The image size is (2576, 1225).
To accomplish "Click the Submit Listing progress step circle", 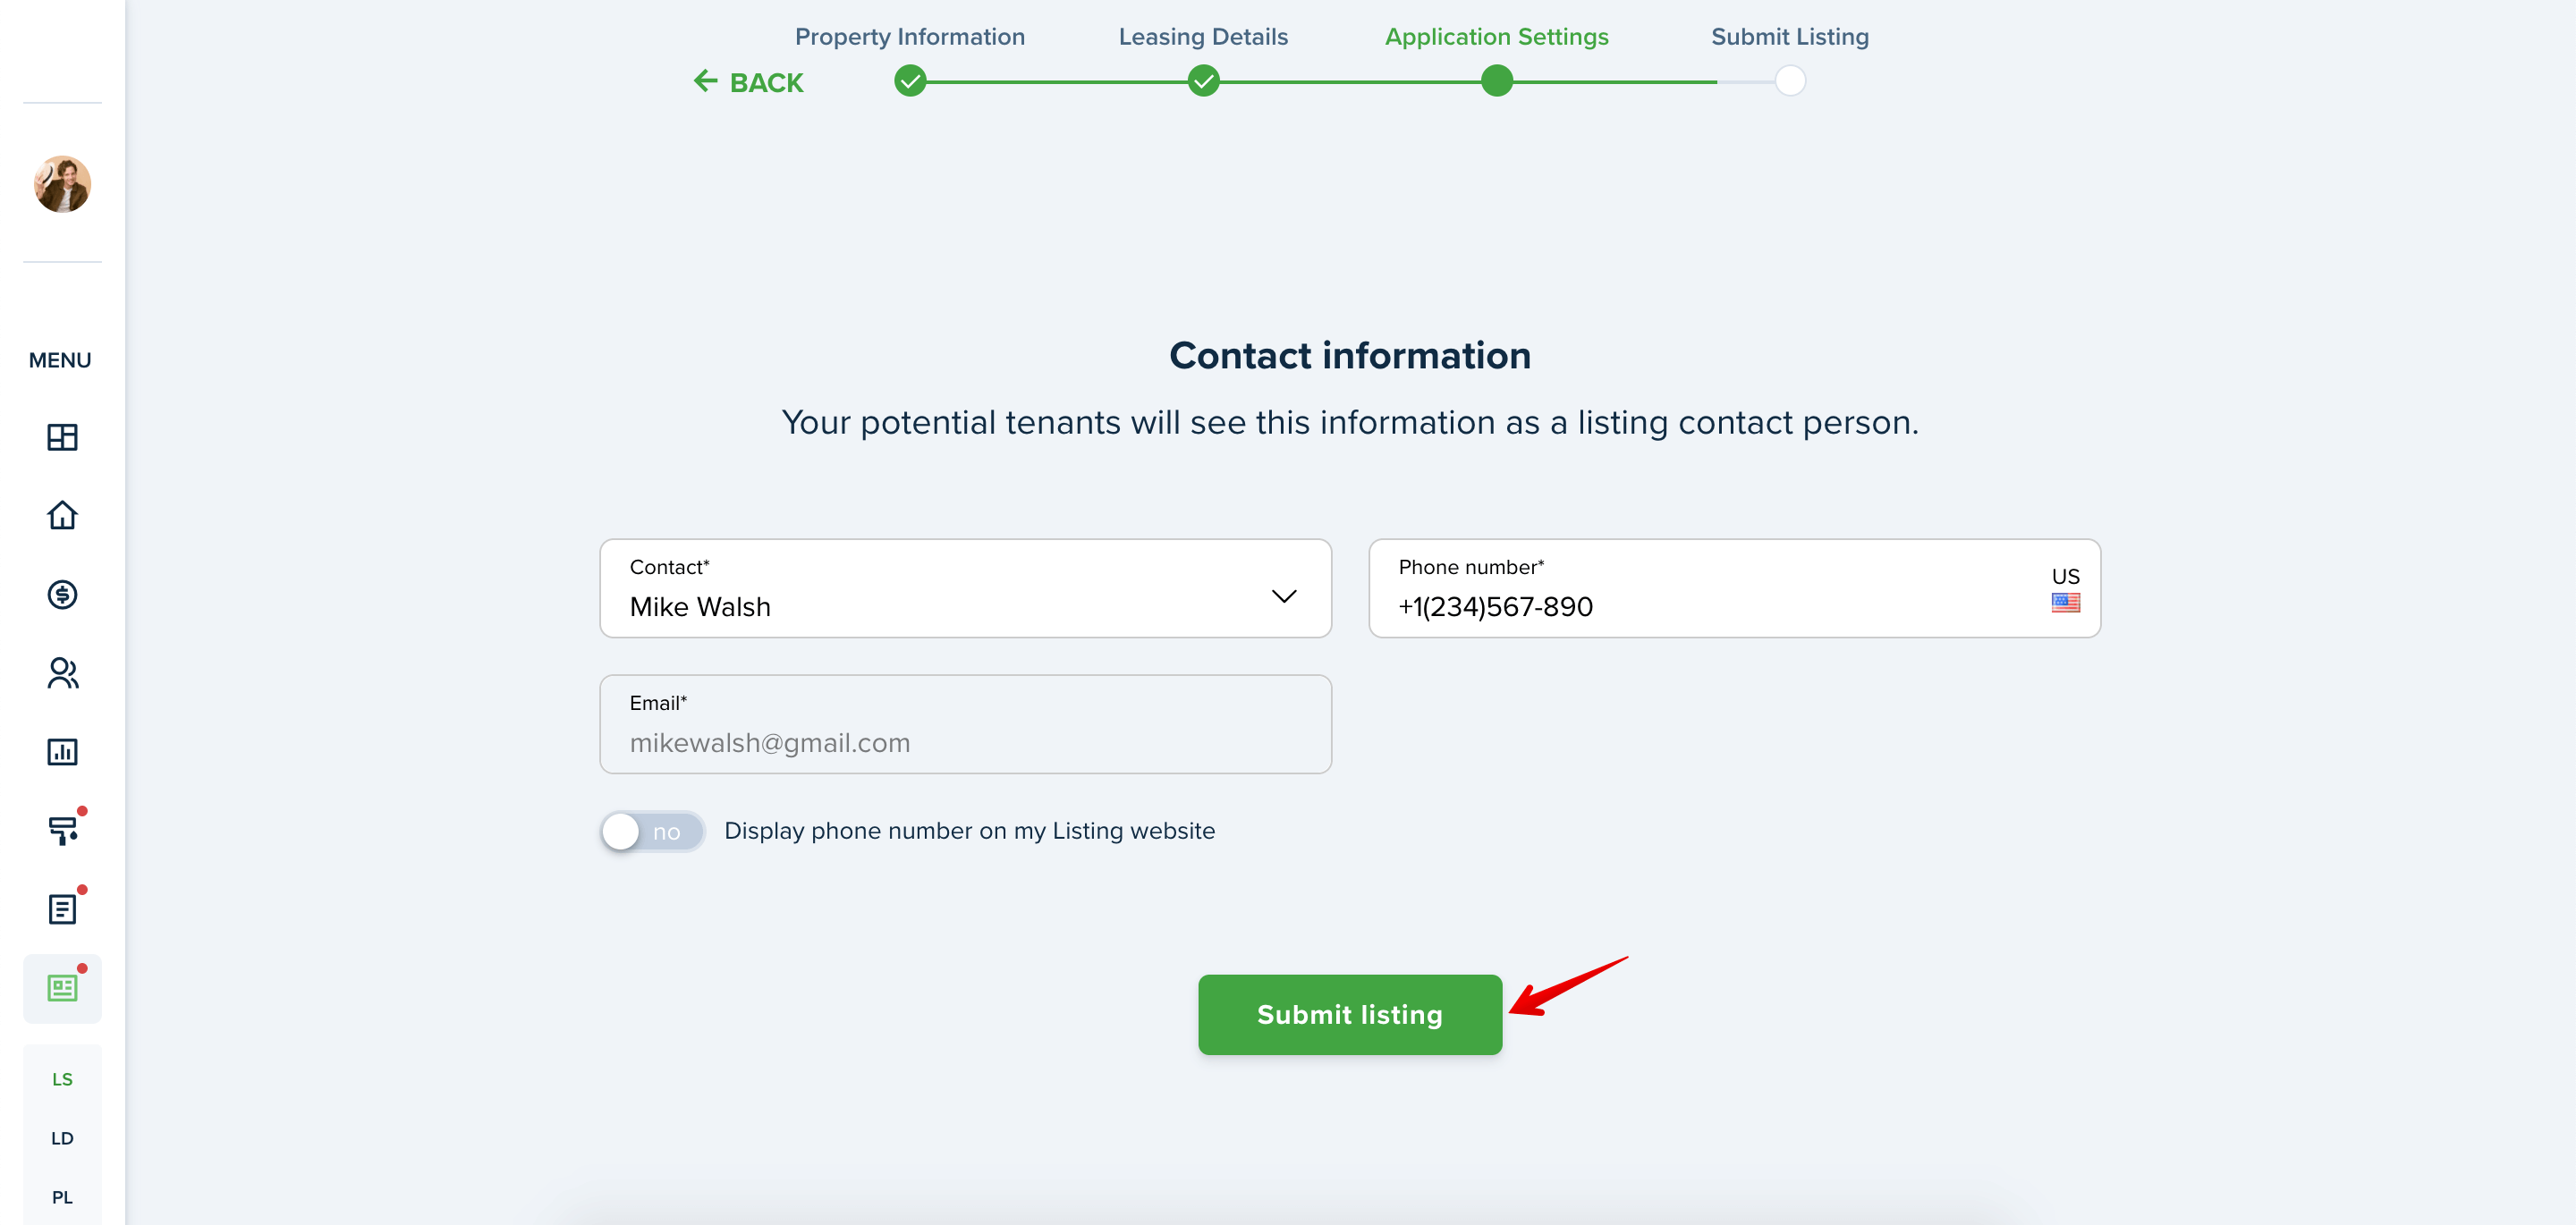I will tap(1790, 81).
